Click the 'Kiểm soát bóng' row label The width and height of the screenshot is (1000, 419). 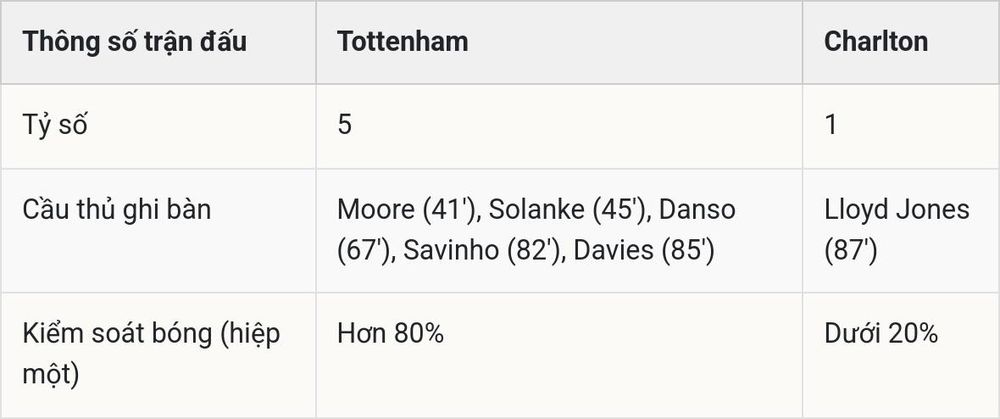tap(108, 334)
